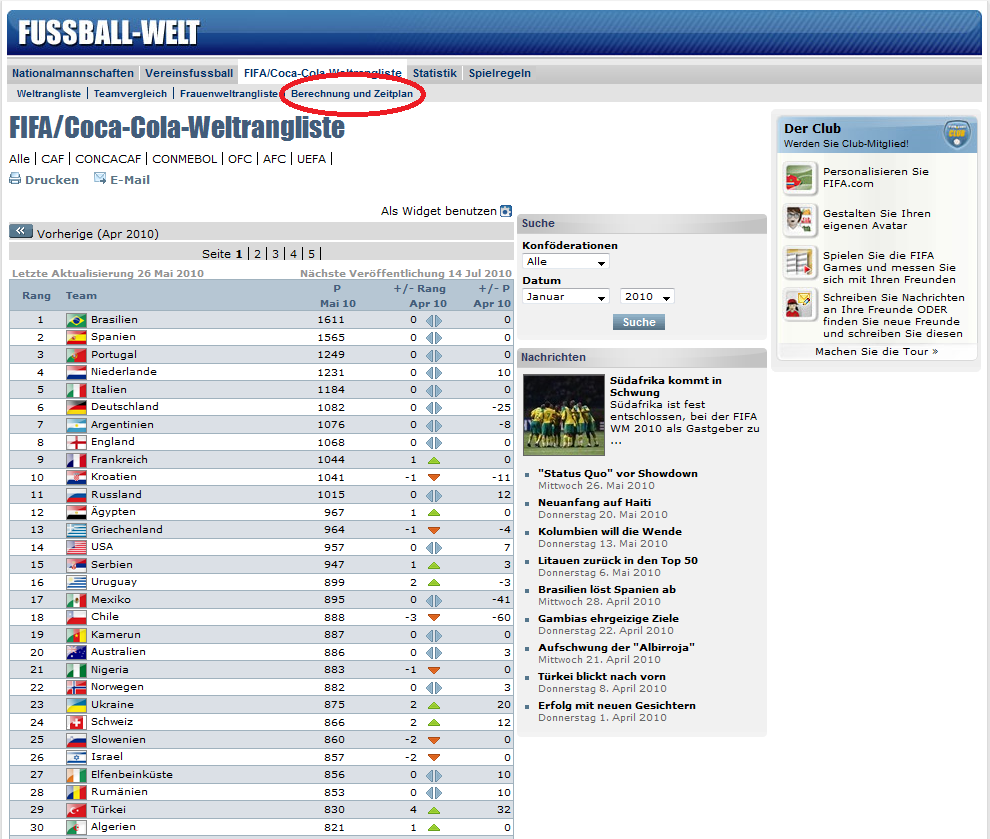This screenshot has height=839, width=990.
Task: Click the Argentinien flag icon
Action: [x=76, y=425]
